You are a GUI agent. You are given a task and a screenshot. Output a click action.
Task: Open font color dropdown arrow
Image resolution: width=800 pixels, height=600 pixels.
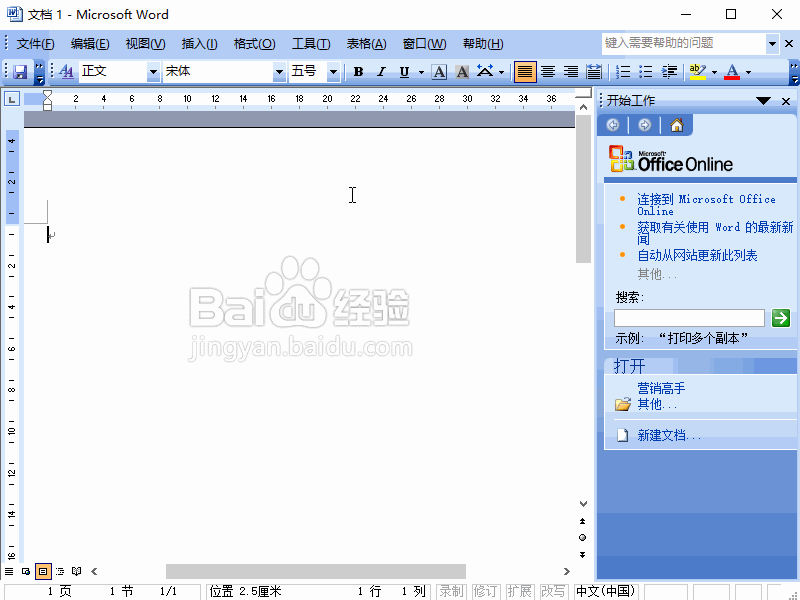pos(748,72)
